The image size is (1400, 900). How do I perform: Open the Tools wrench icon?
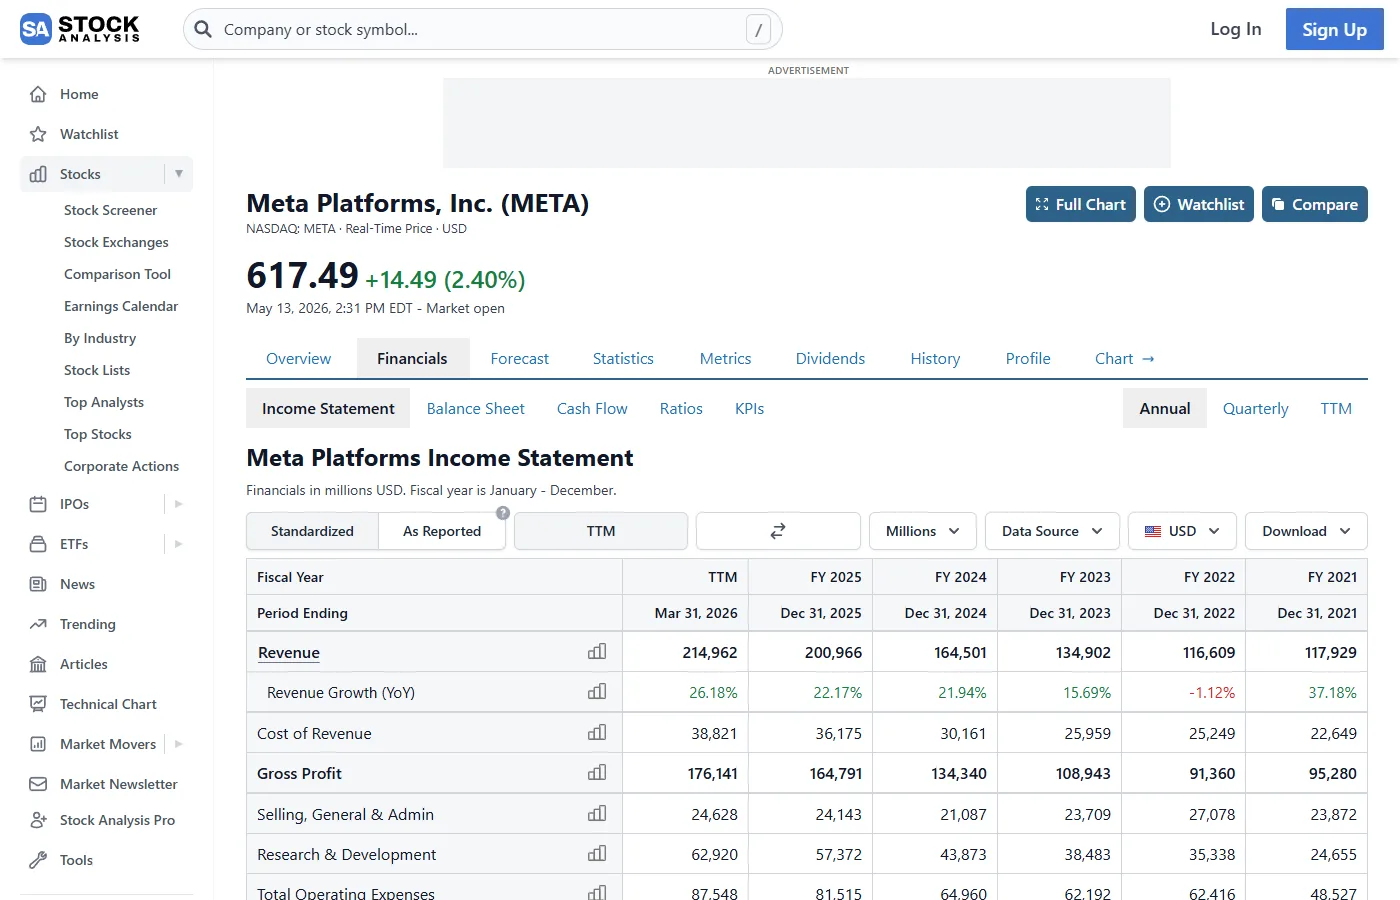tap(38, 860)
